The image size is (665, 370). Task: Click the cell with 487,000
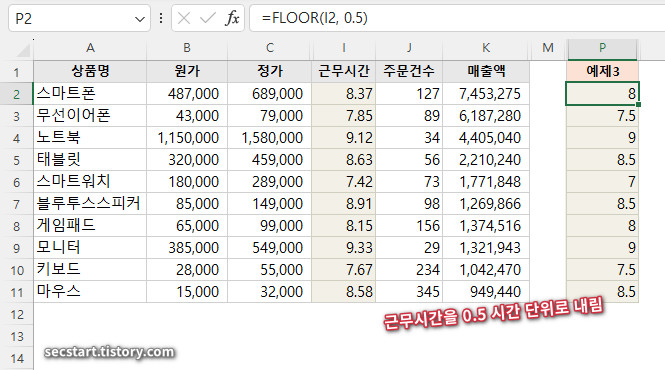(x=187, y=93)
